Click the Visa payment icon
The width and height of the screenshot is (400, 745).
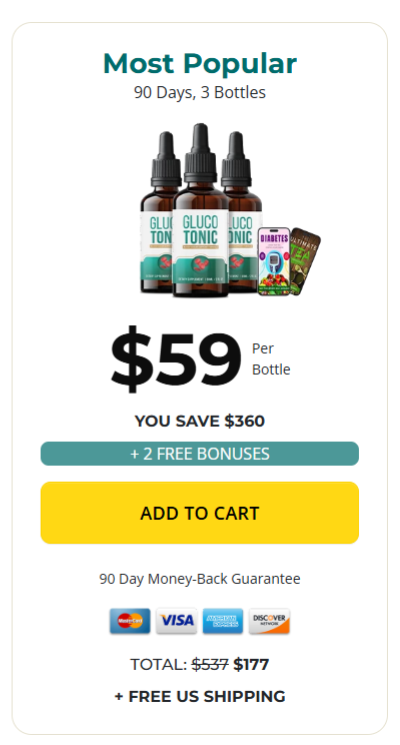coord(176,621)
